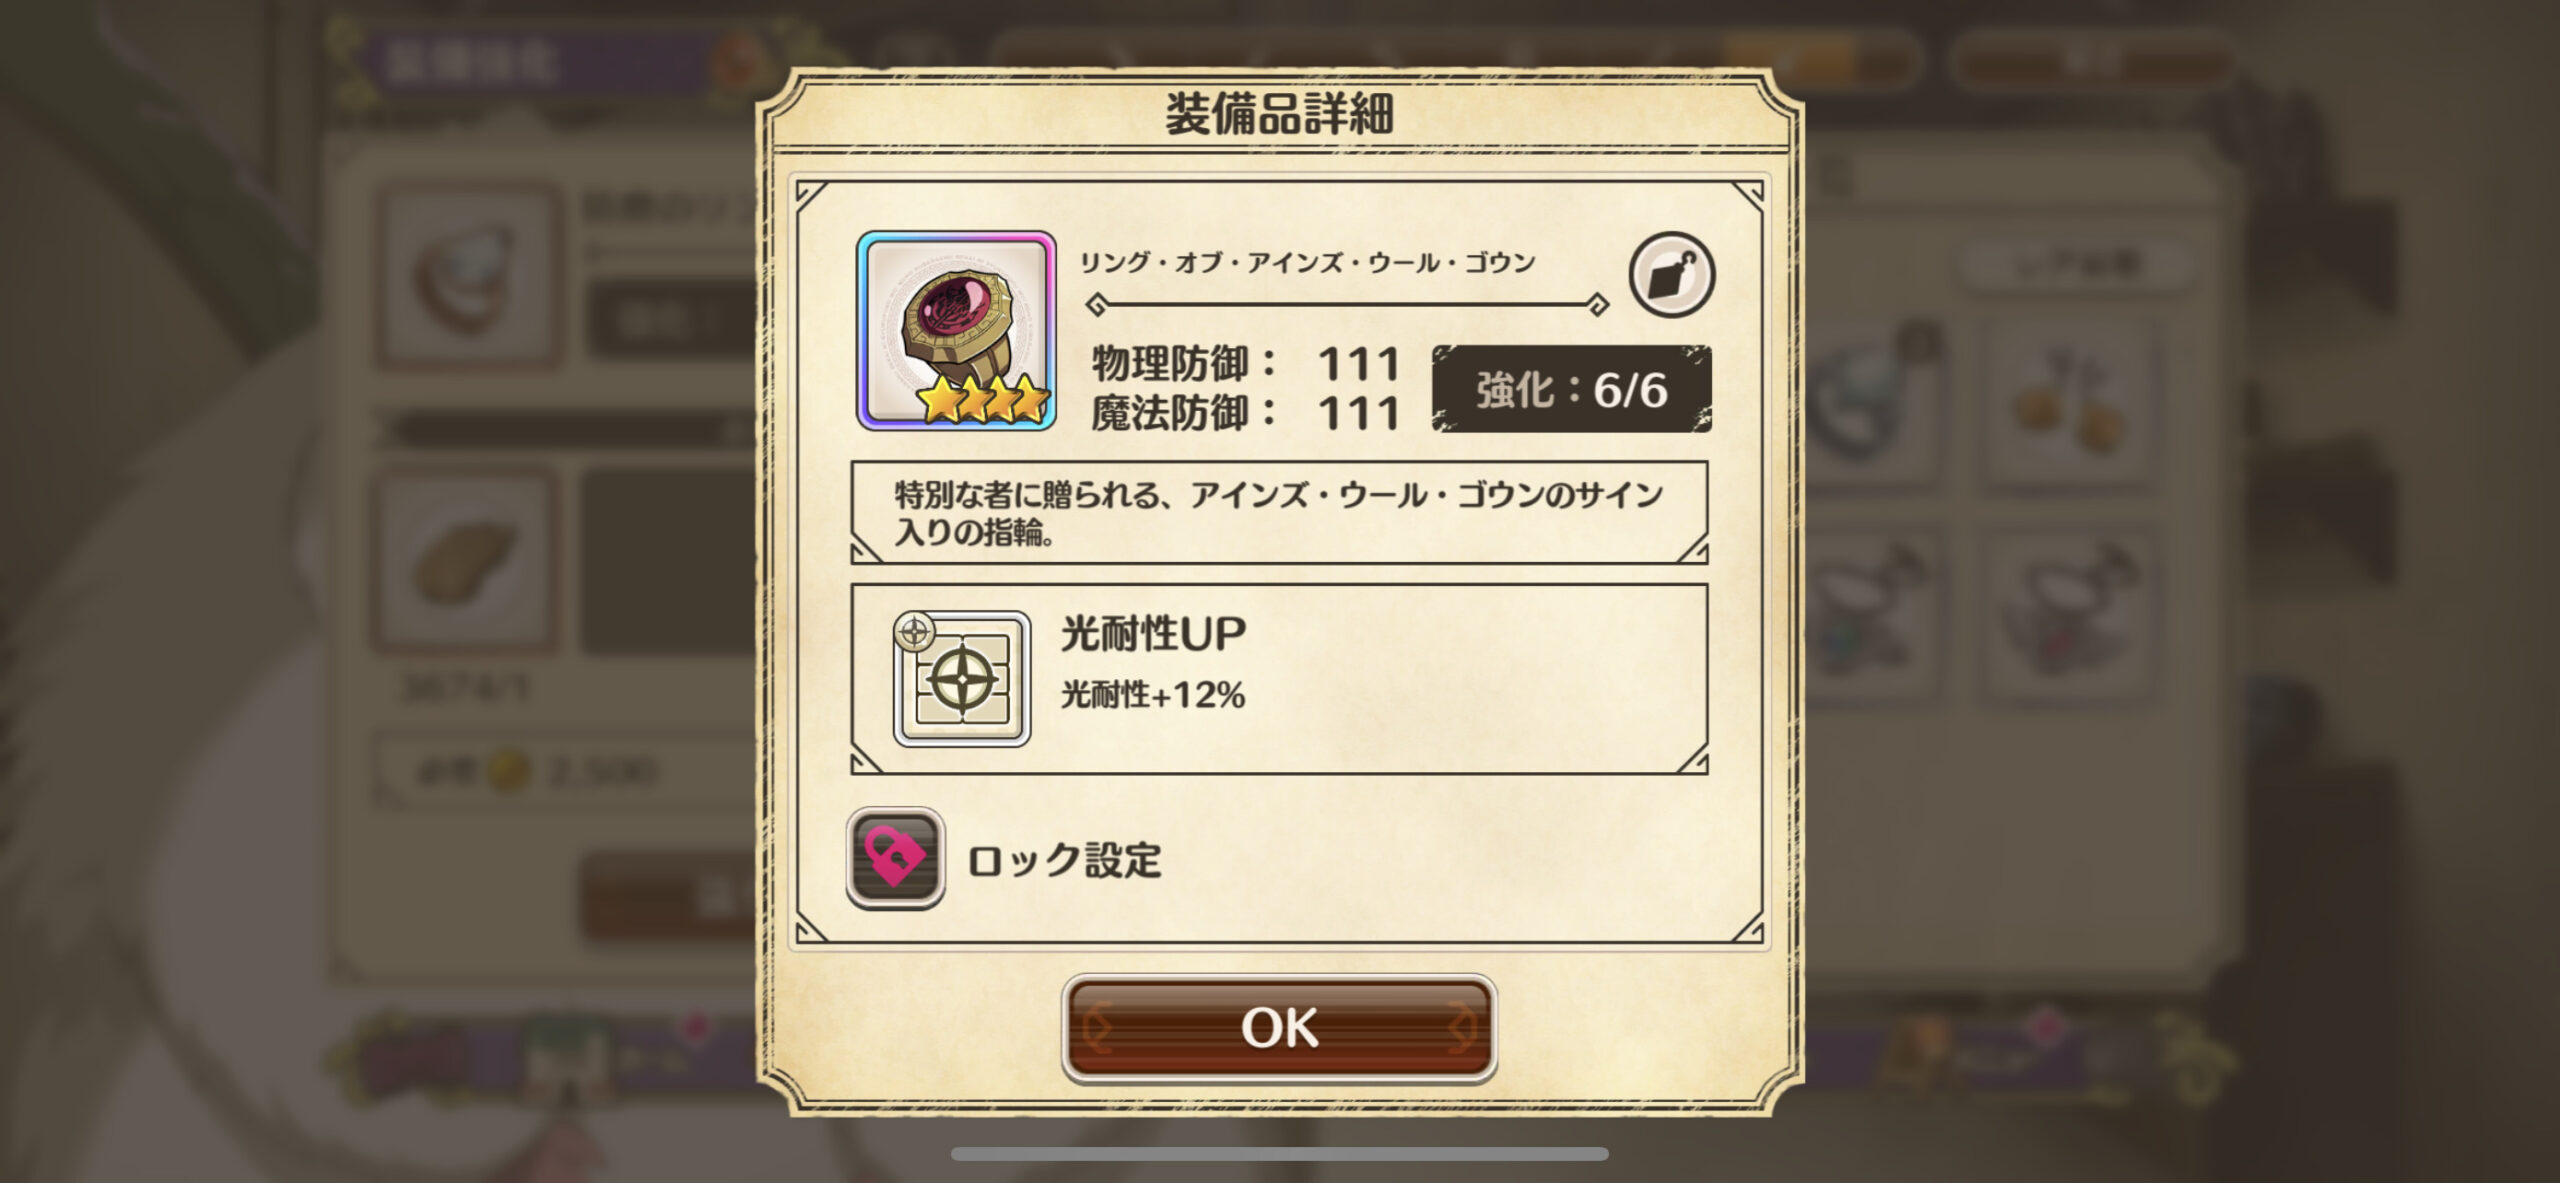The image size is (2560, 1183).
Task: Tap the 物理防御 stat value
Action: [x=1359, y=364]
